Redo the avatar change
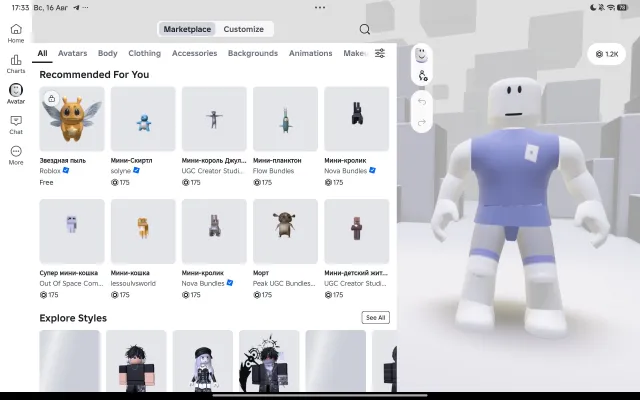 pyautogui.click(x=422, y=122)
